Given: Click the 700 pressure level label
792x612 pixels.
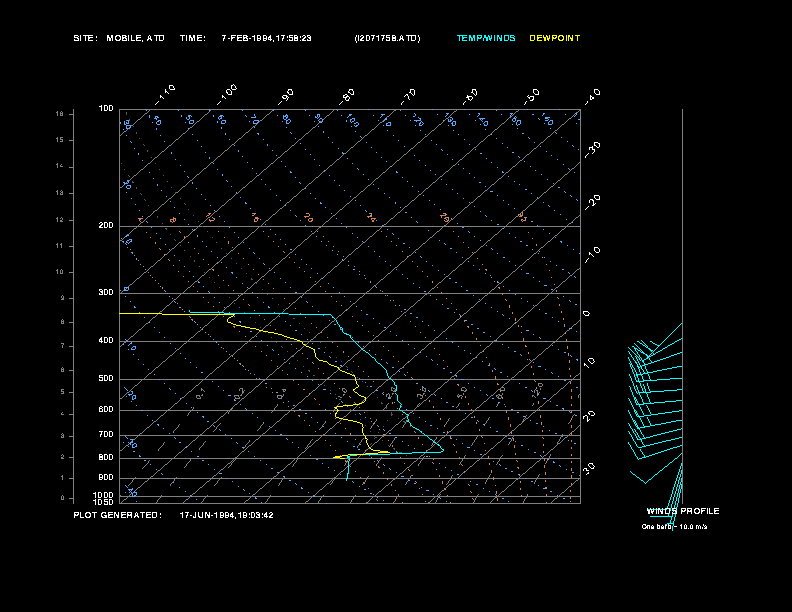Looking at the screenshot, I should click(x=106, y=435).
